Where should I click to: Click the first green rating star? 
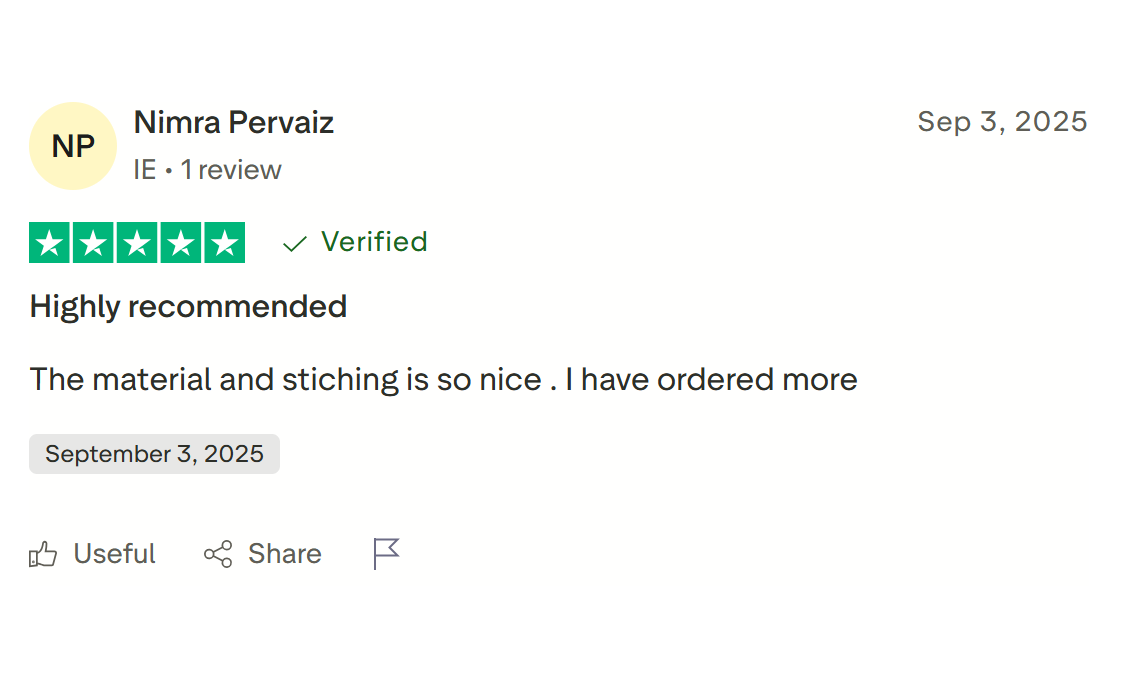[50, 243]
